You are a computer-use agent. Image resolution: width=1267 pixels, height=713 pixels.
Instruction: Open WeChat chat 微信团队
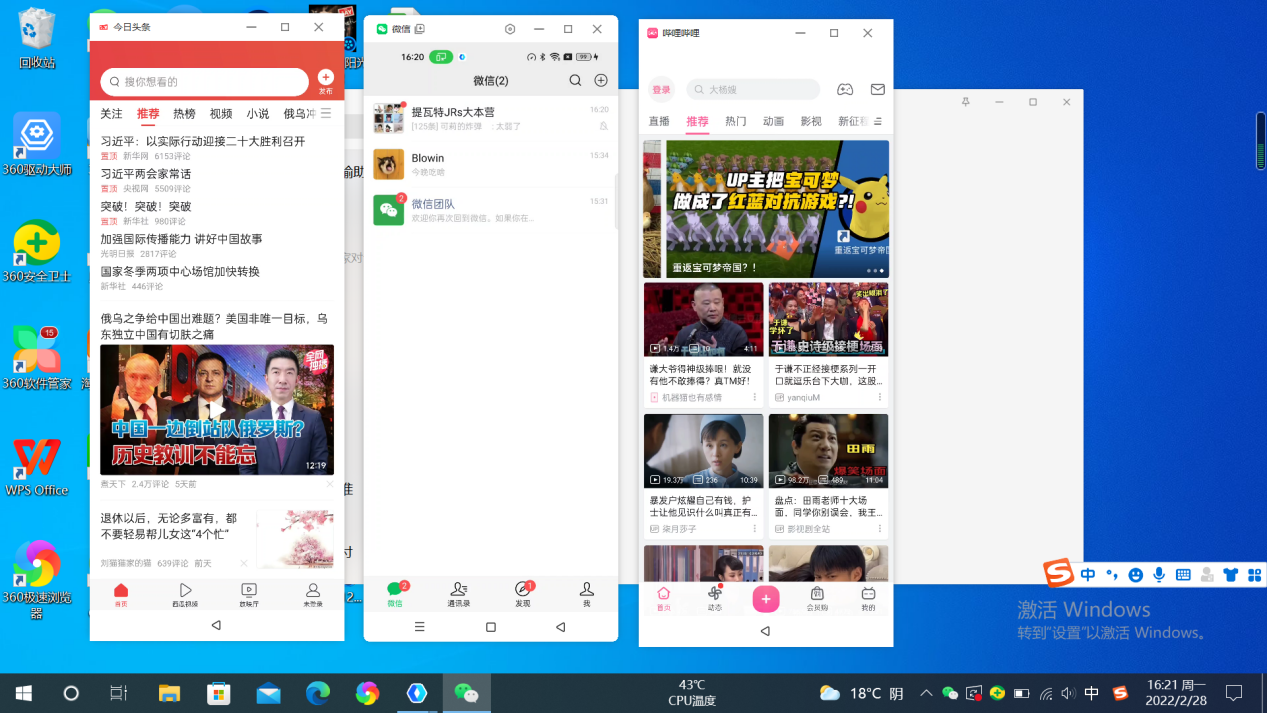coord(490,210)
